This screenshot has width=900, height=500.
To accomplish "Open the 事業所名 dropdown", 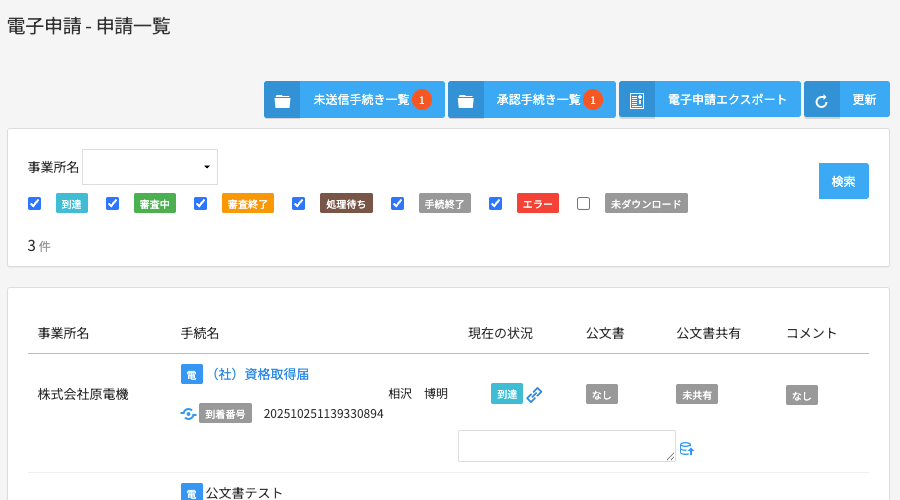I will tap(150, 167).
